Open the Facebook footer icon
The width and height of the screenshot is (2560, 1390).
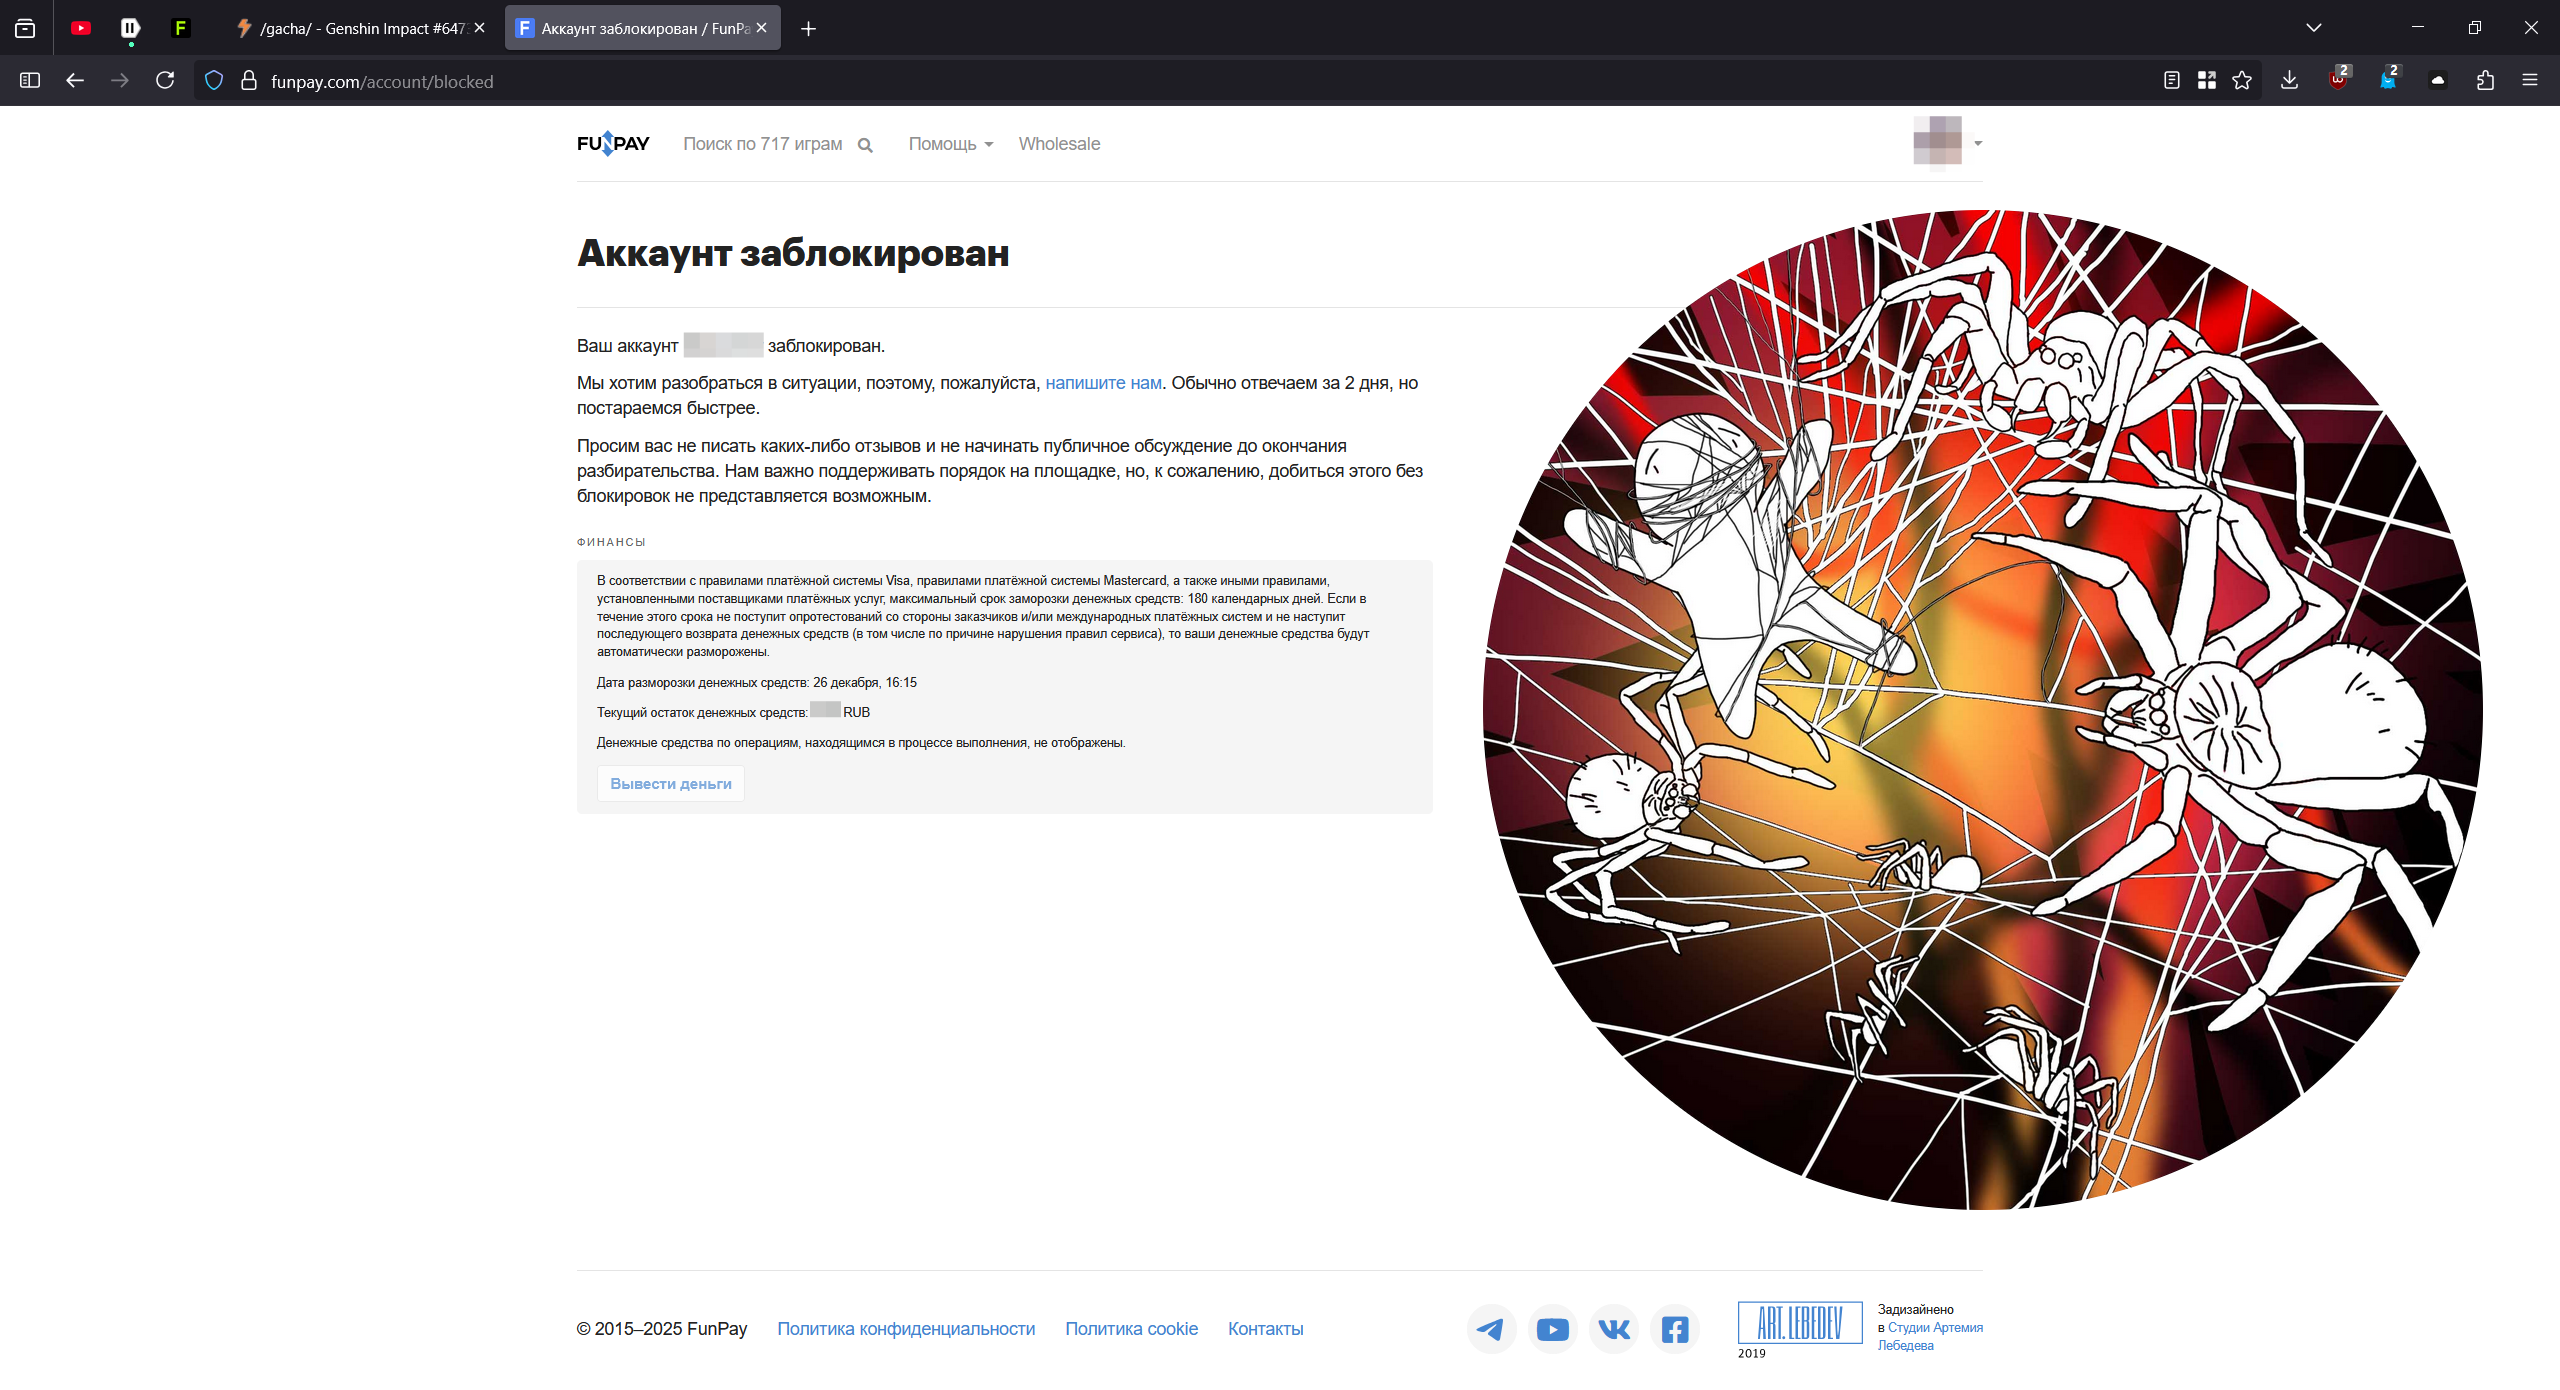pyautogui.click(x=1675, y=1329)
